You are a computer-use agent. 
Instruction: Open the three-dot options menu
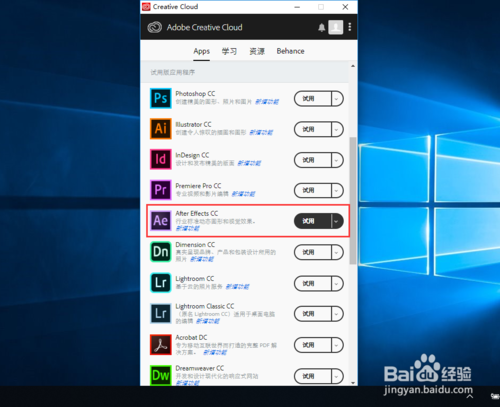coord(350,27)
